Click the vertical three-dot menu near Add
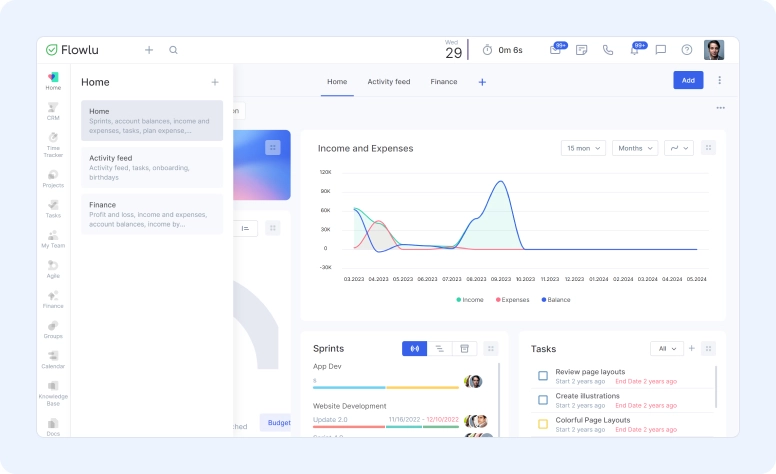 coord(720,80)
